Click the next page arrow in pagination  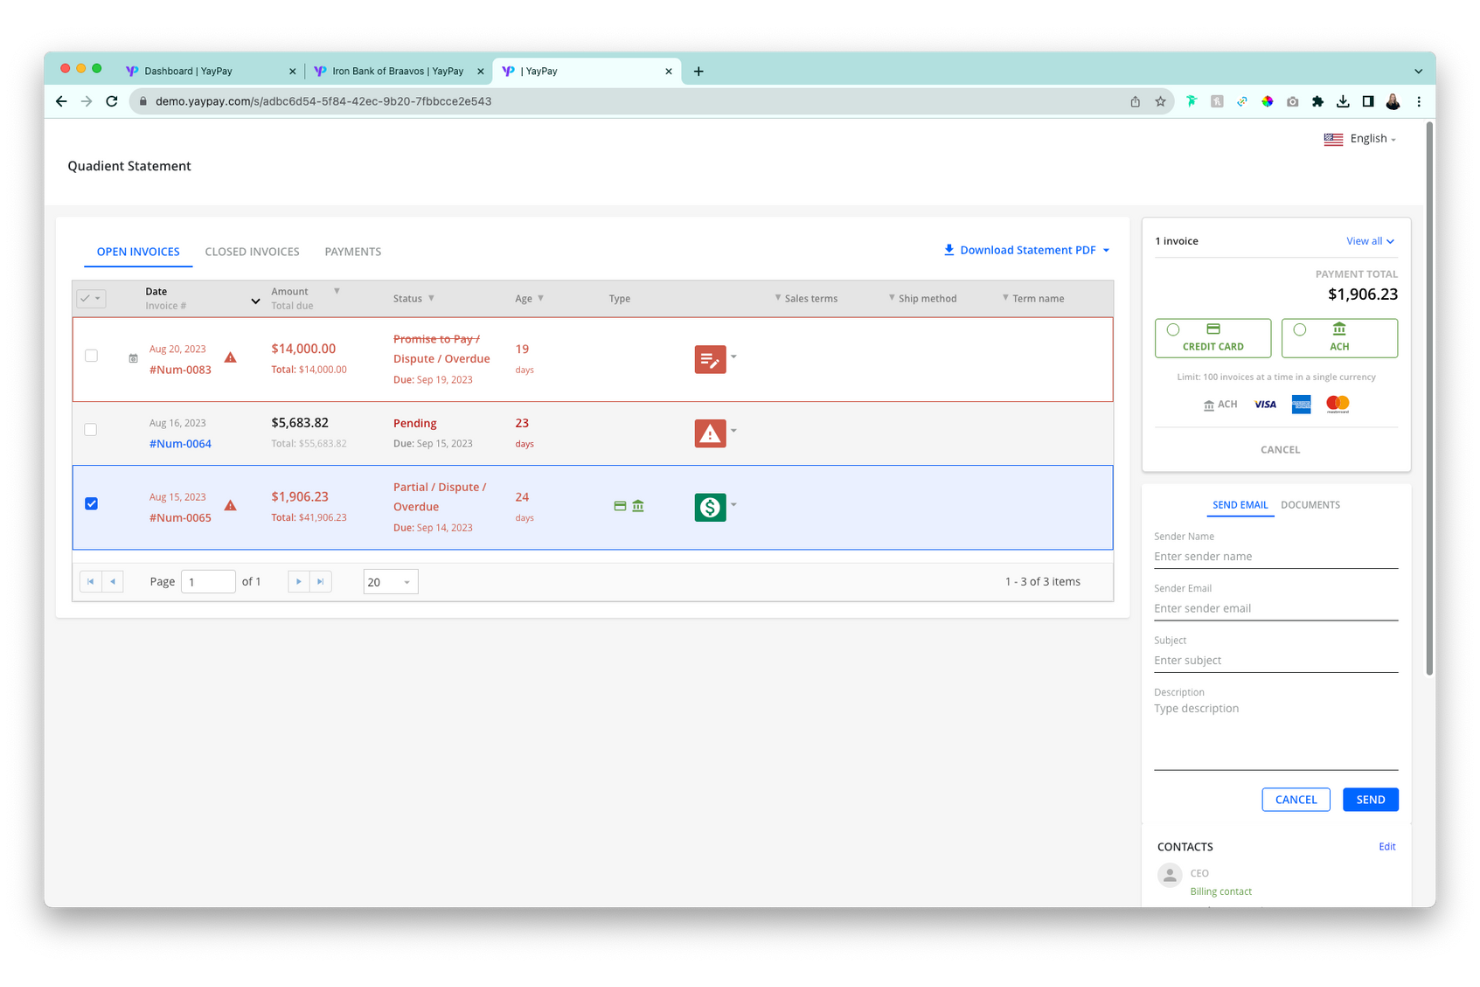pyautogui.click(x=298, y=581)
